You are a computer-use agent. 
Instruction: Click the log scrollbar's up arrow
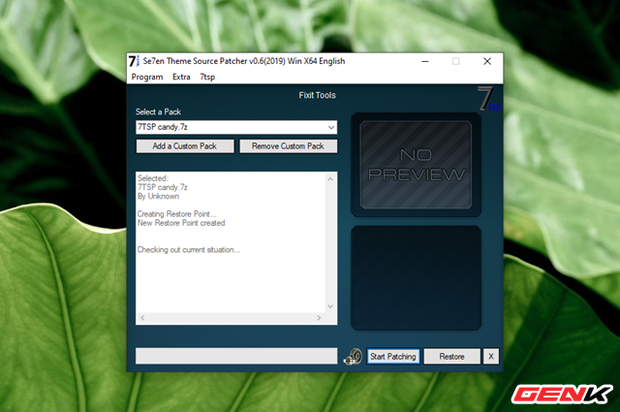click(331, 177)
